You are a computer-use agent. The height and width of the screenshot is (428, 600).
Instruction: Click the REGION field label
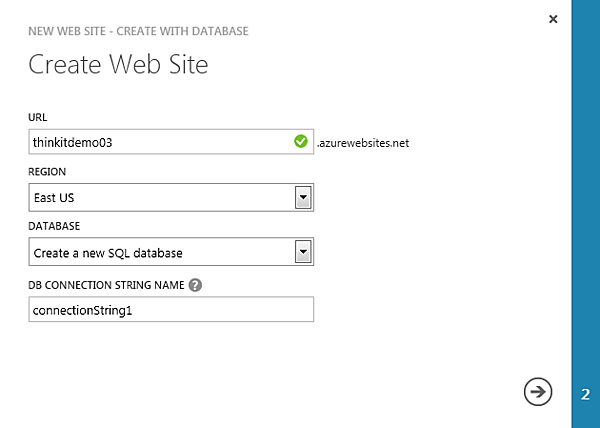click(48, 172)
